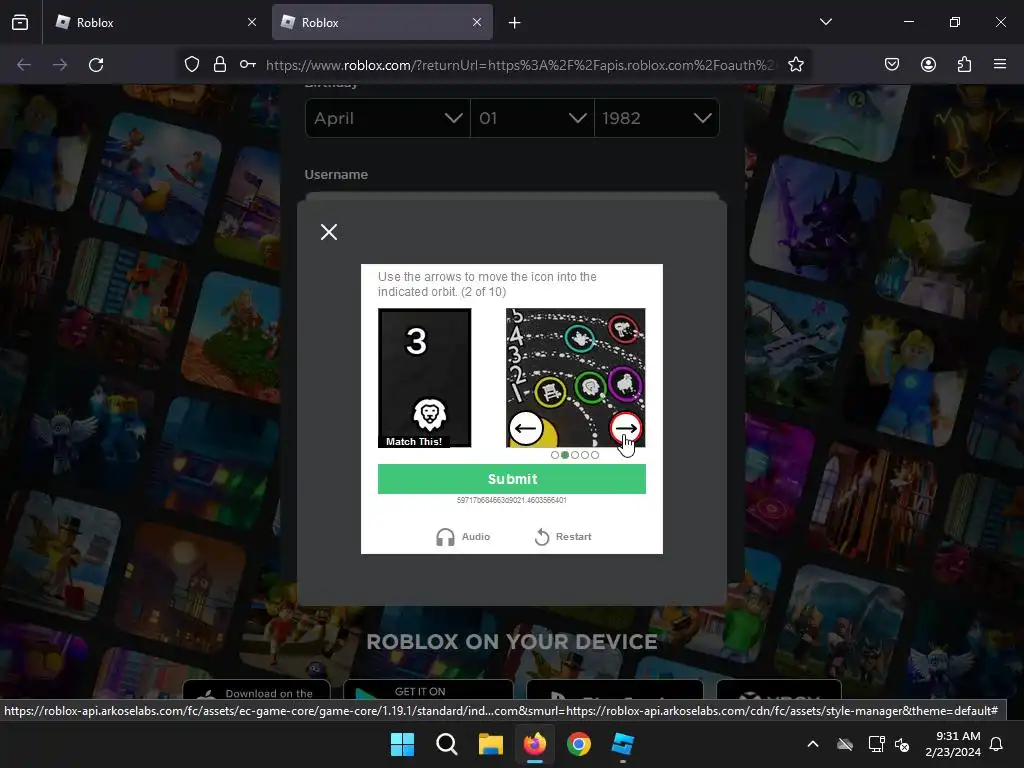Switch to the Audio challenge

(x=463, y=536)
